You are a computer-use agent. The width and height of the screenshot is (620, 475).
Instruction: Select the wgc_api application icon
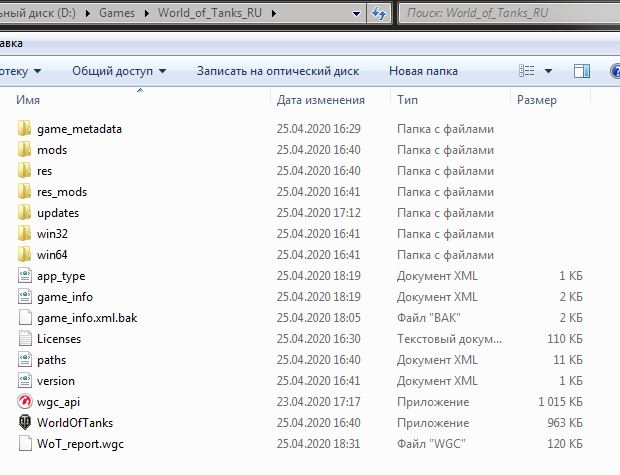[25, 402]
